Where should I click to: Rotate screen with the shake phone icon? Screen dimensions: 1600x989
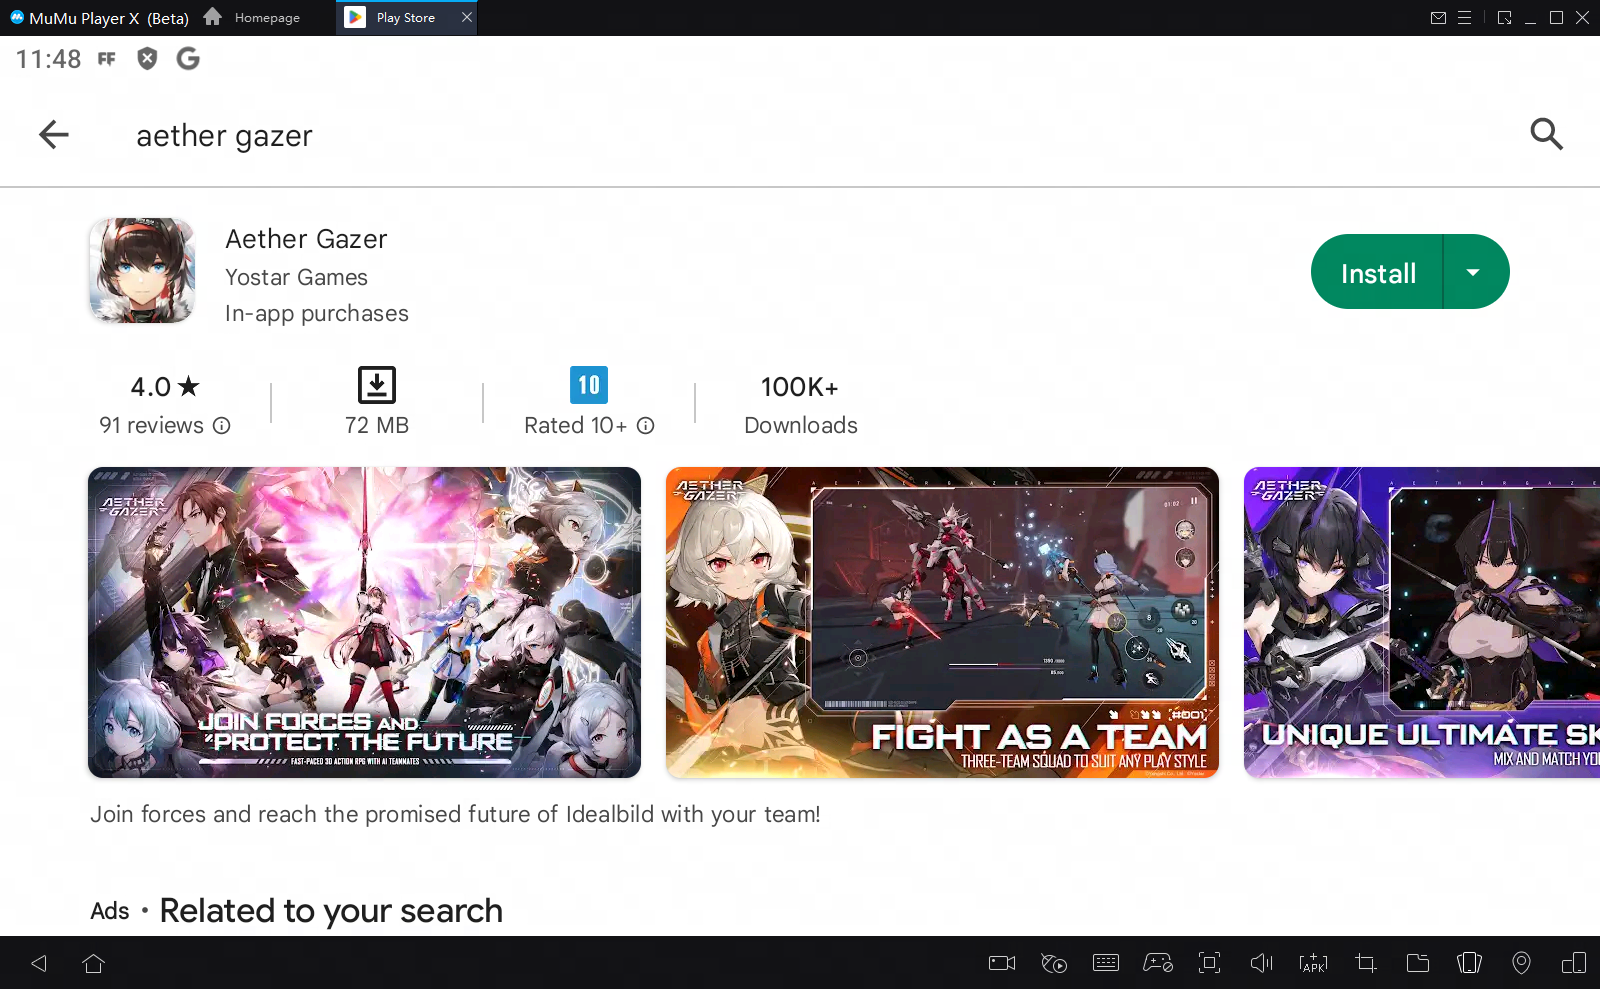click(x=1469, y=963)
